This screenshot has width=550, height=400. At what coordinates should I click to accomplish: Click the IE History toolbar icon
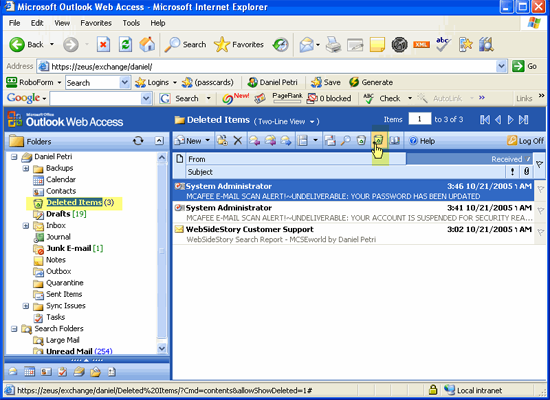point(281,45)
